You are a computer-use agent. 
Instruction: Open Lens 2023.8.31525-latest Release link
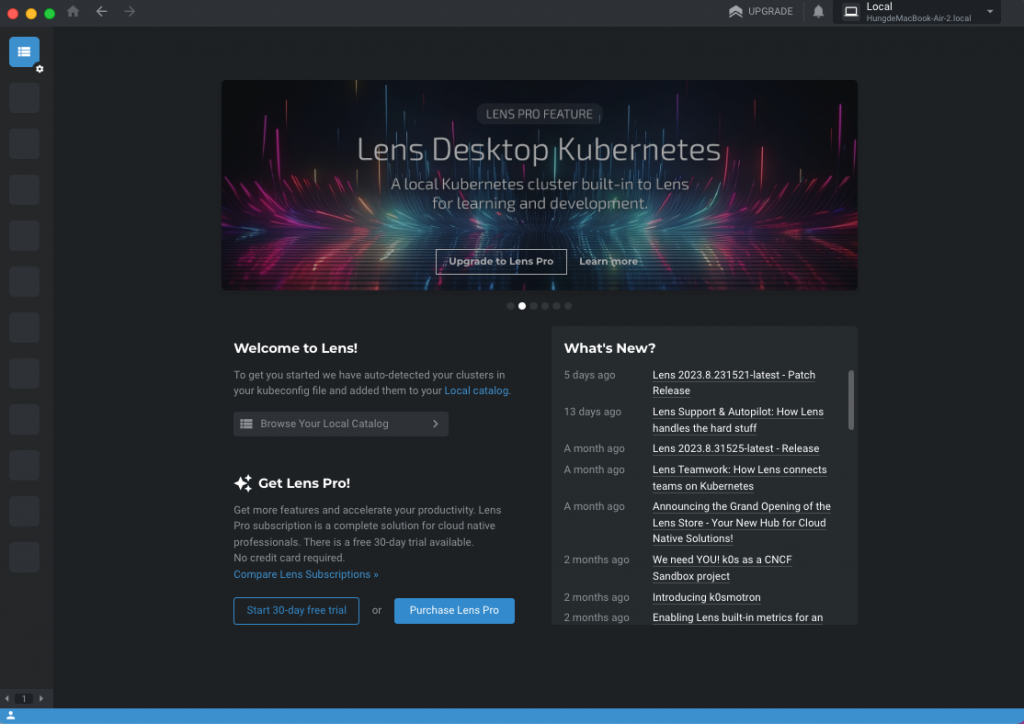tap(735, 449)
